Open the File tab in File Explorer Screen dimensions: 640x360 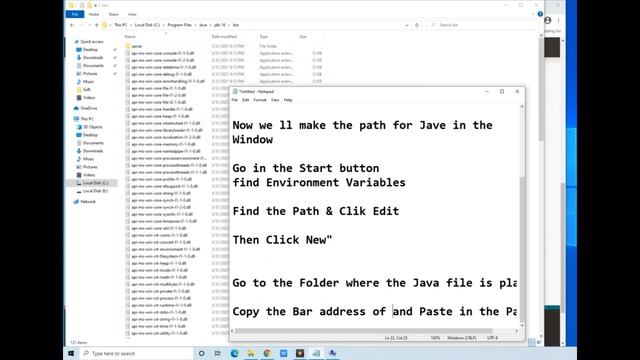click(x=75, y=14)
